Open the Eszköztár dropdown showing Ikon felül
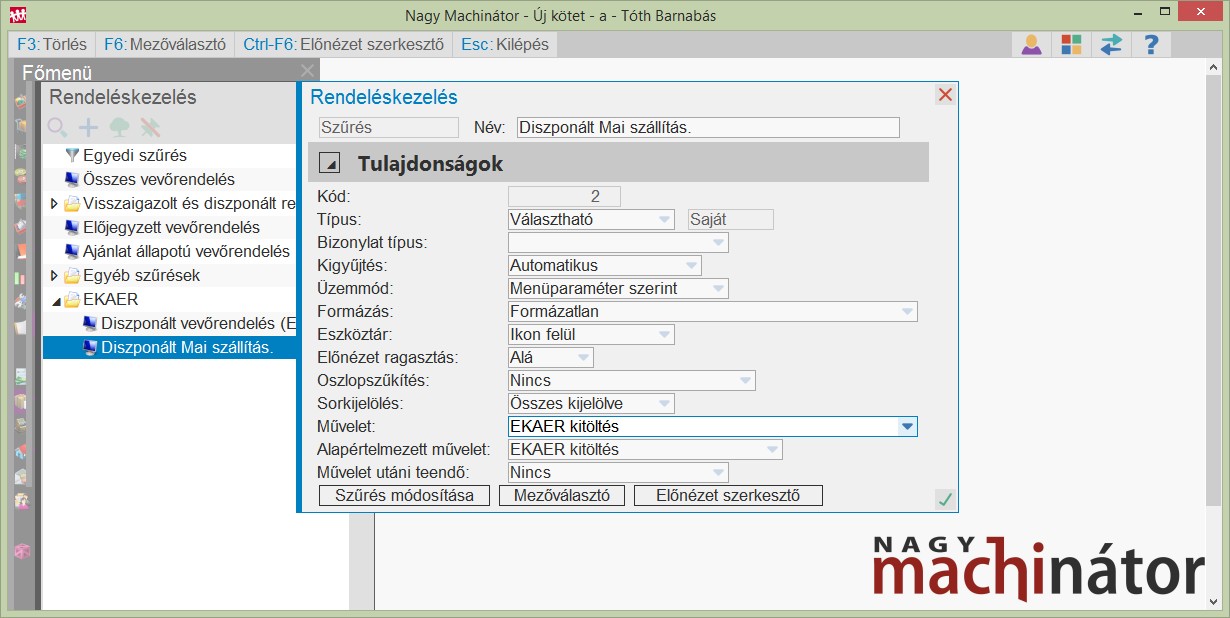Viewport: 1230px width, 618px height. [x=591, y=334]
